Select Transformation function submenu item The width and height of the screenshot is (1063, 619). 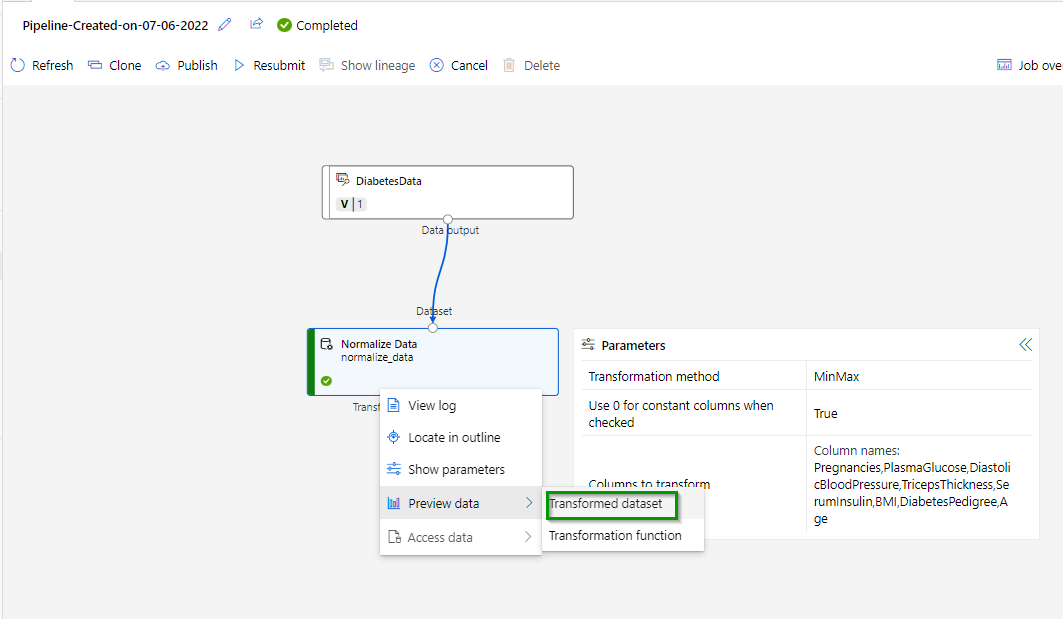(615, 535)
